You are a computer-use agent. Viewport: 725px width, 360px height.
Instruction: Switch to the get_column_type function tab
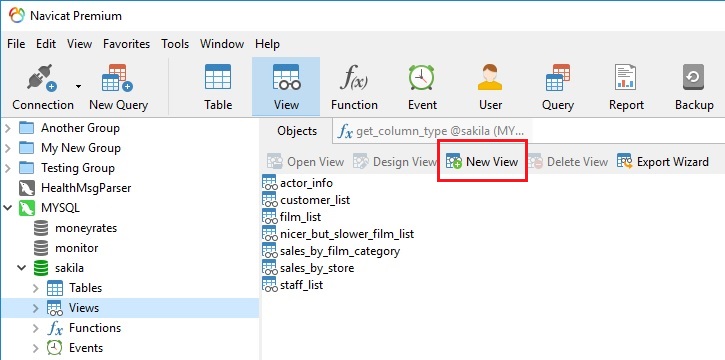click(432, 131)
